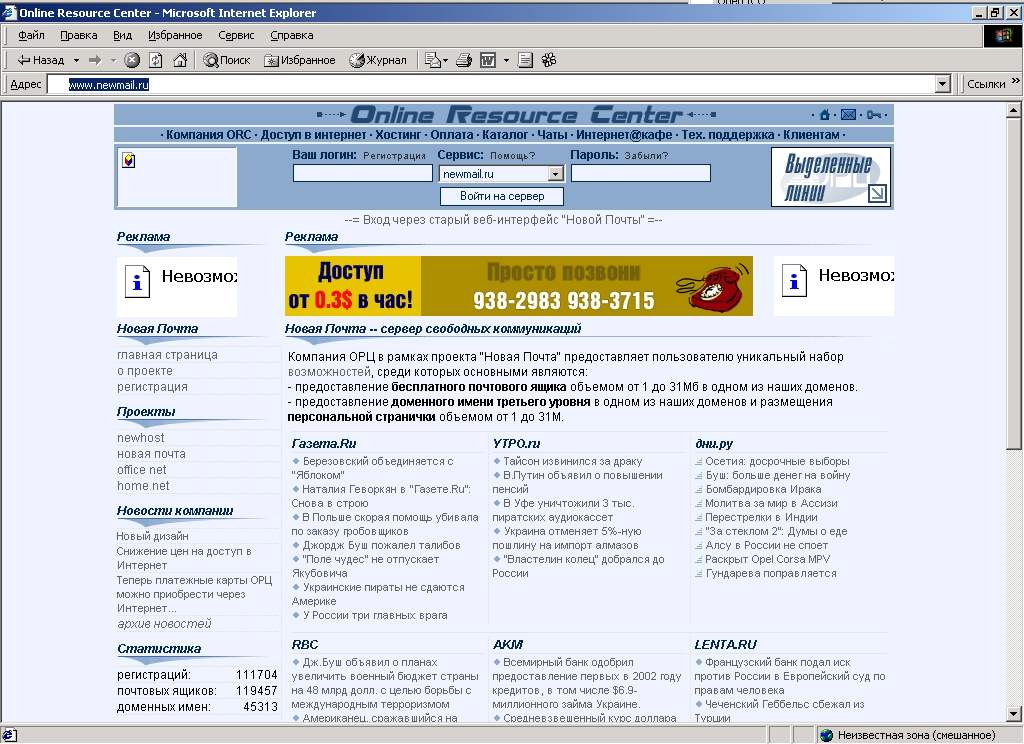Open the Поиск search pane
1024x744 pixels.
(x=227, y=60)
